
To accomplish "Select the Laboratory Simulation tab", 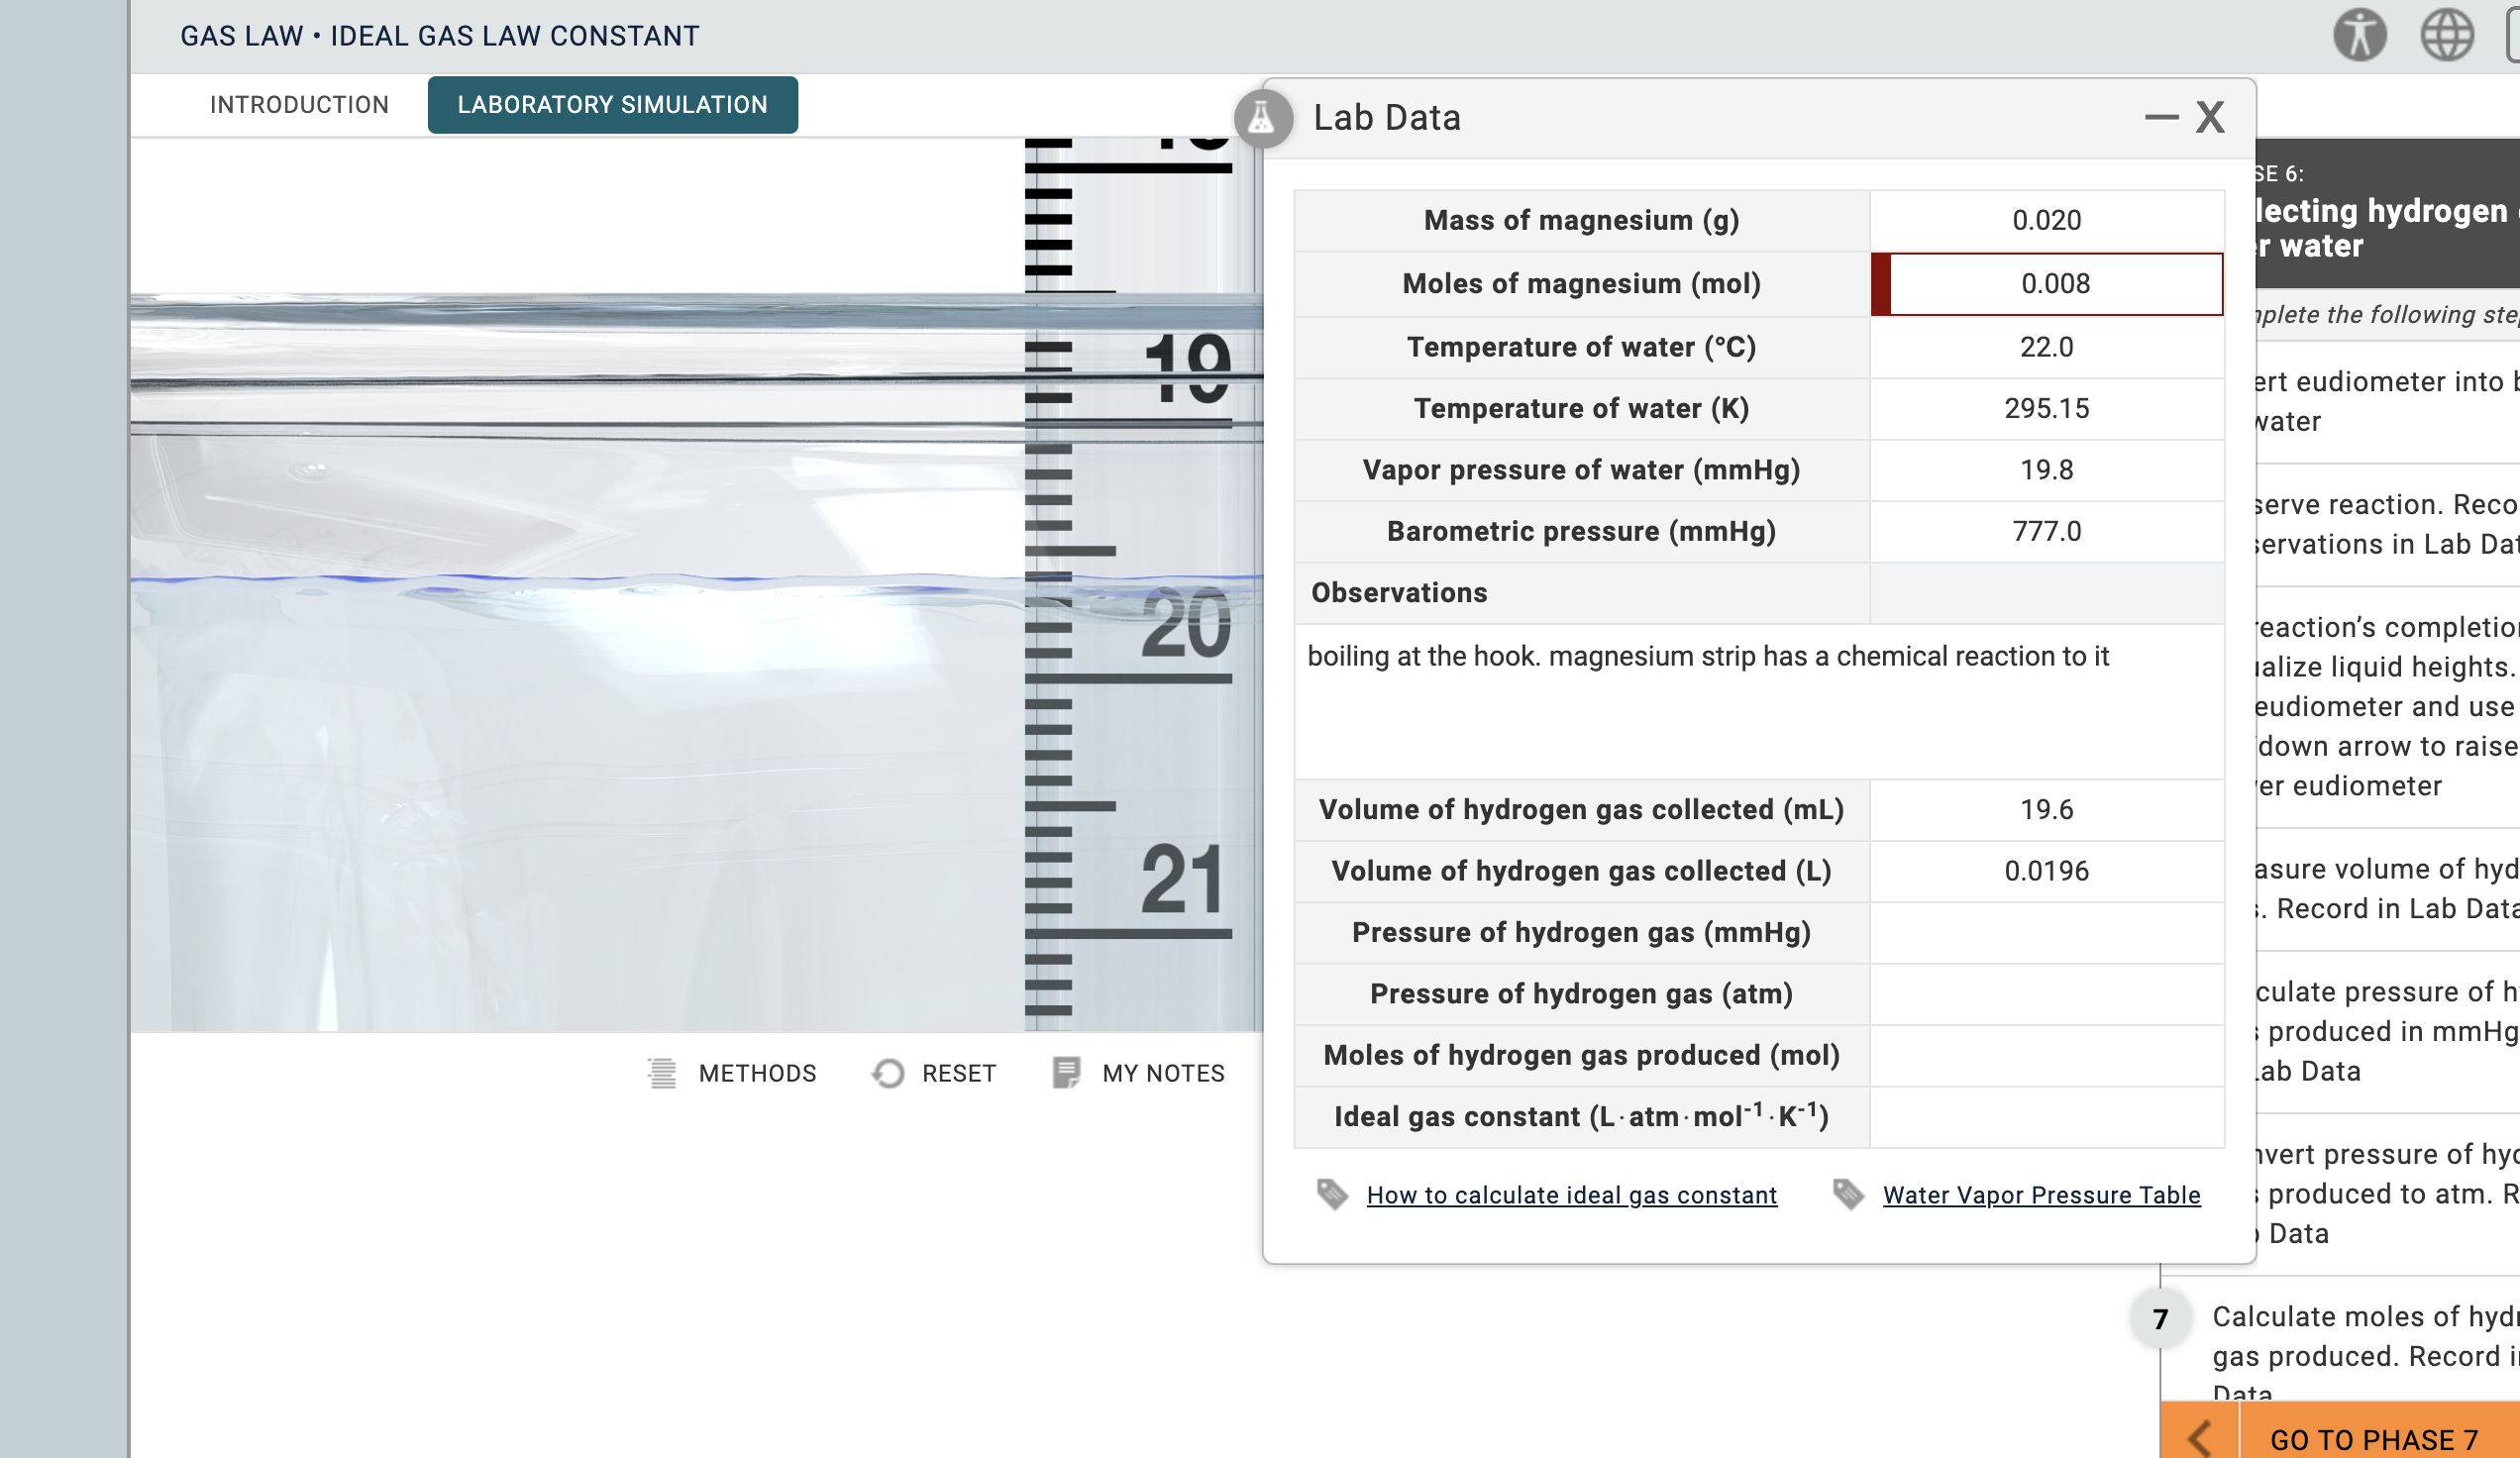I will (x=612, y=105).
